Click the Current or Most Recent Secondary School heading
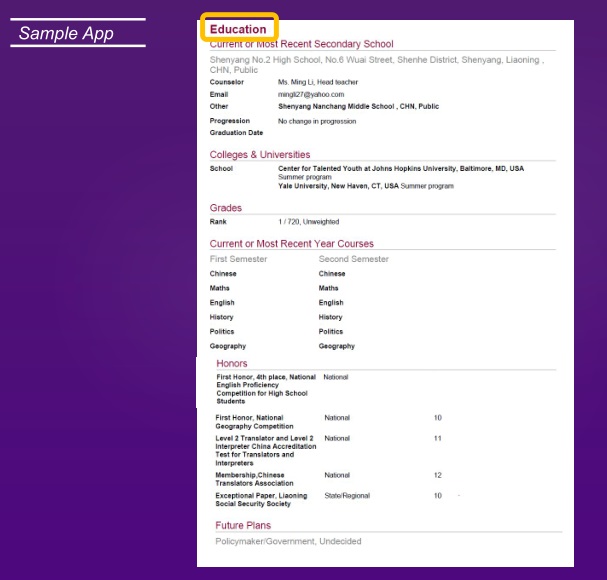Screen dimensions: 607x580 [302, 44]
